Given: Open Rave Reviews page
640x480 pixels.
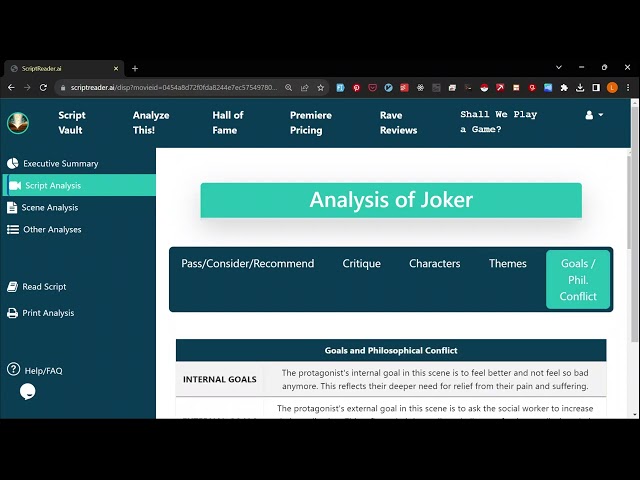Looking at the screenshot, I should coord(398,122).
